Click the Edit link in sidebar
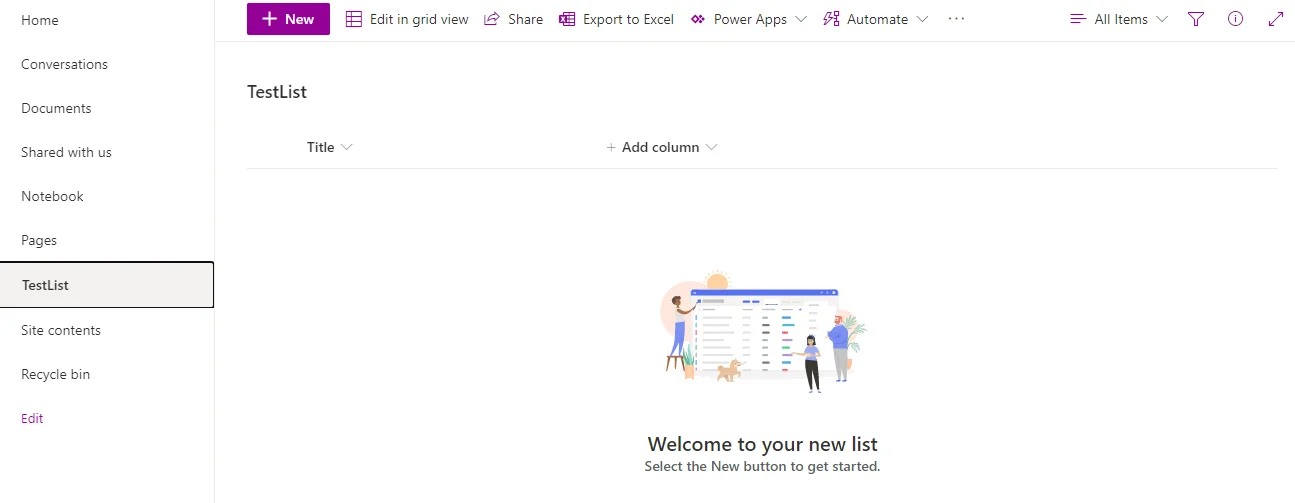 coord(32,418)
